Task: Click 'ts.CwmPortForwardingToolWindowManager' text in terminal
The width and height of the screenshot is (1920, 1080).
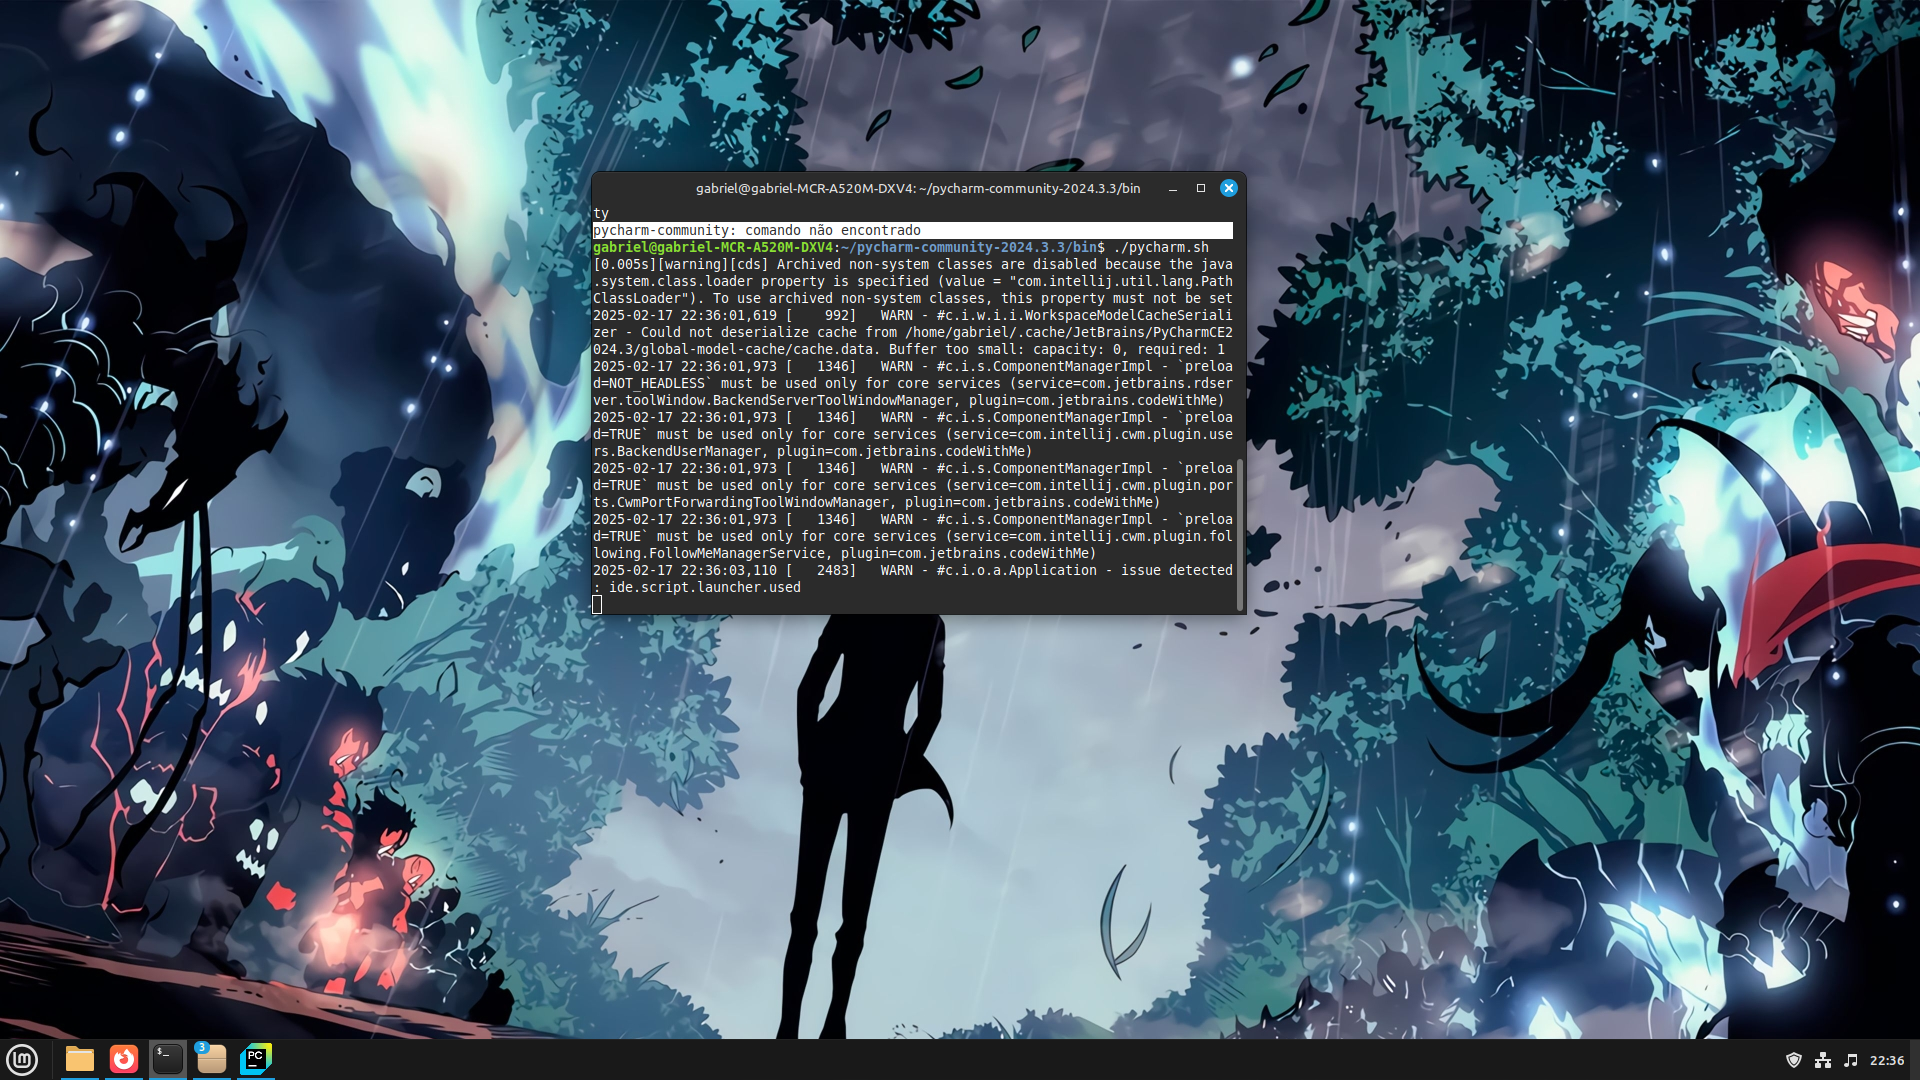Action: (x=741, y=502)
